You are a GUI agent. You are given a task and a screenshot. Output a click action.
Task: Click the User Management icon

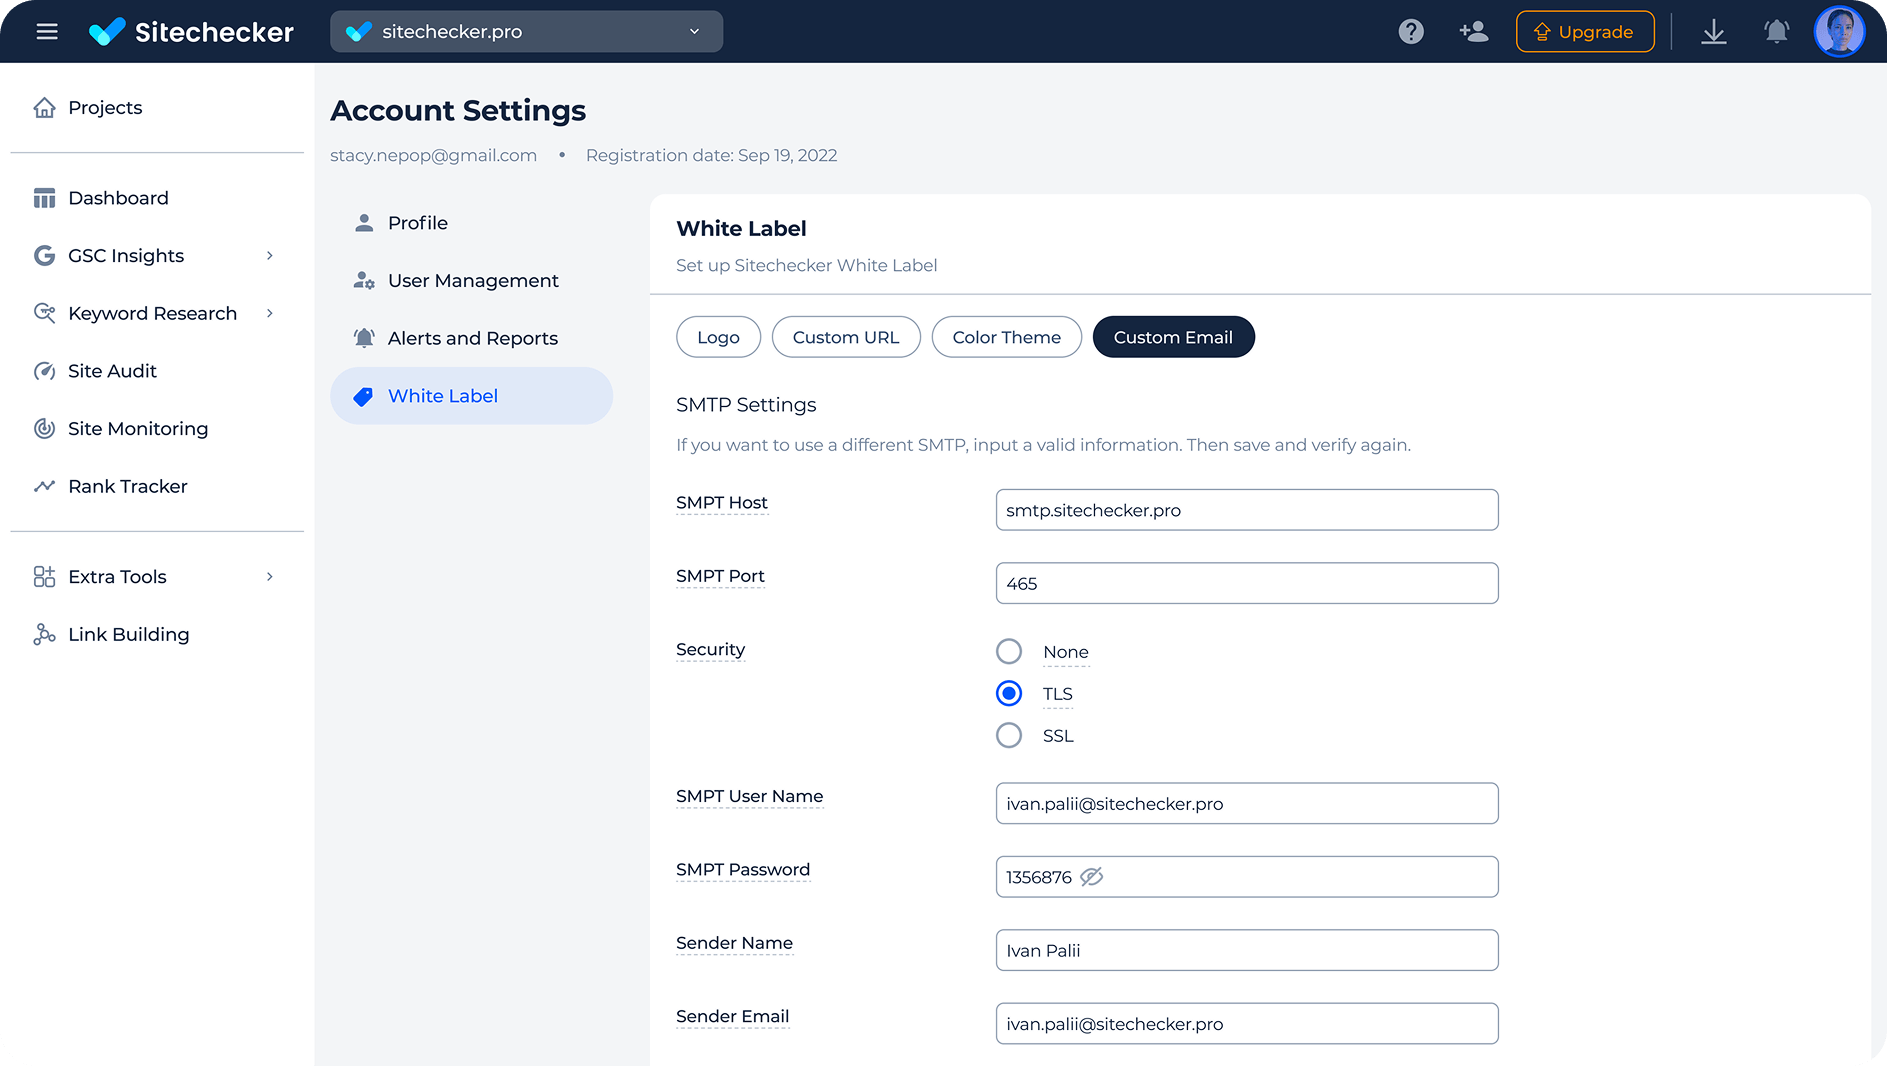point(364,281)
